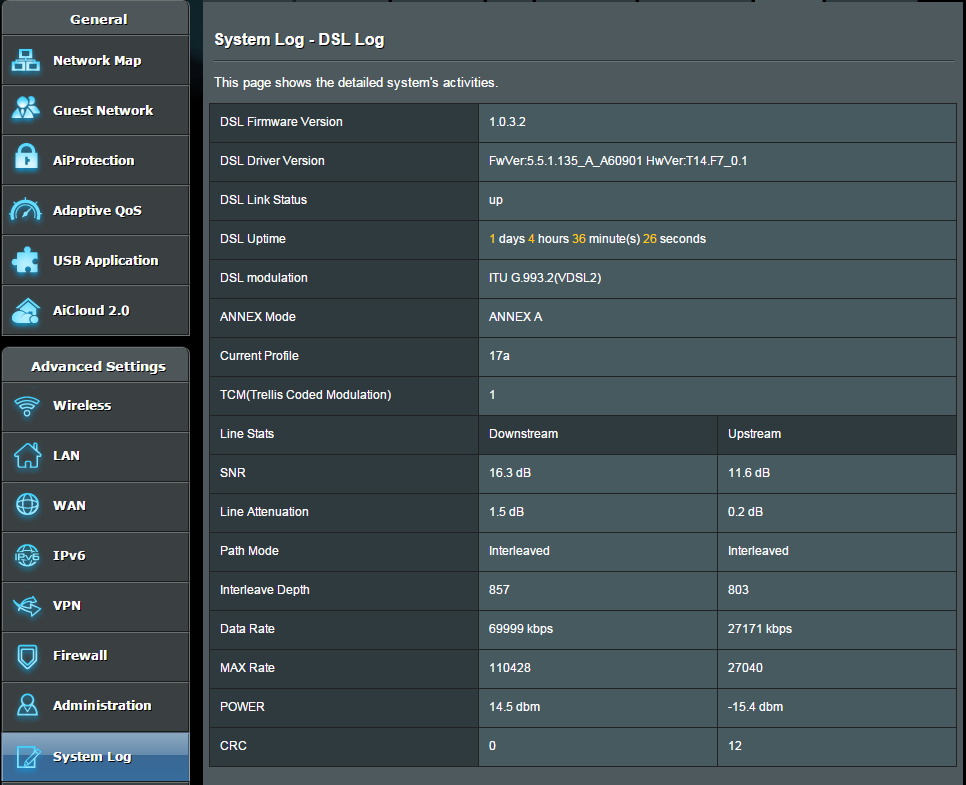This screenshot has height=785, width=966.
Task: Click Current Profile value 17a
Action: point(499,356)
